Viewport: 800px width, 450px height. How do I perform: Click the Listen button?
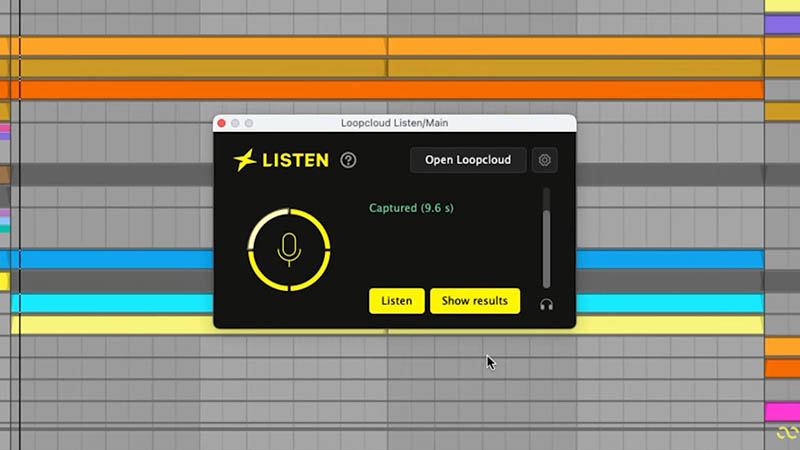[396, 301]
